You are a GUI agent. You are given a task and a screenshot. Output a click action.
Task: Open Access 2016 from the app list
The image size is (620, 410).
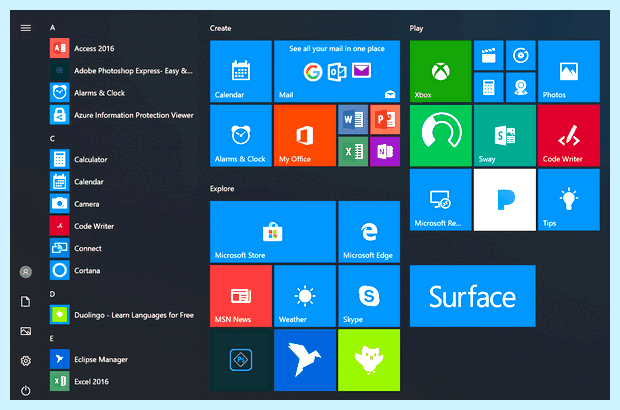[x=123, y=48]
